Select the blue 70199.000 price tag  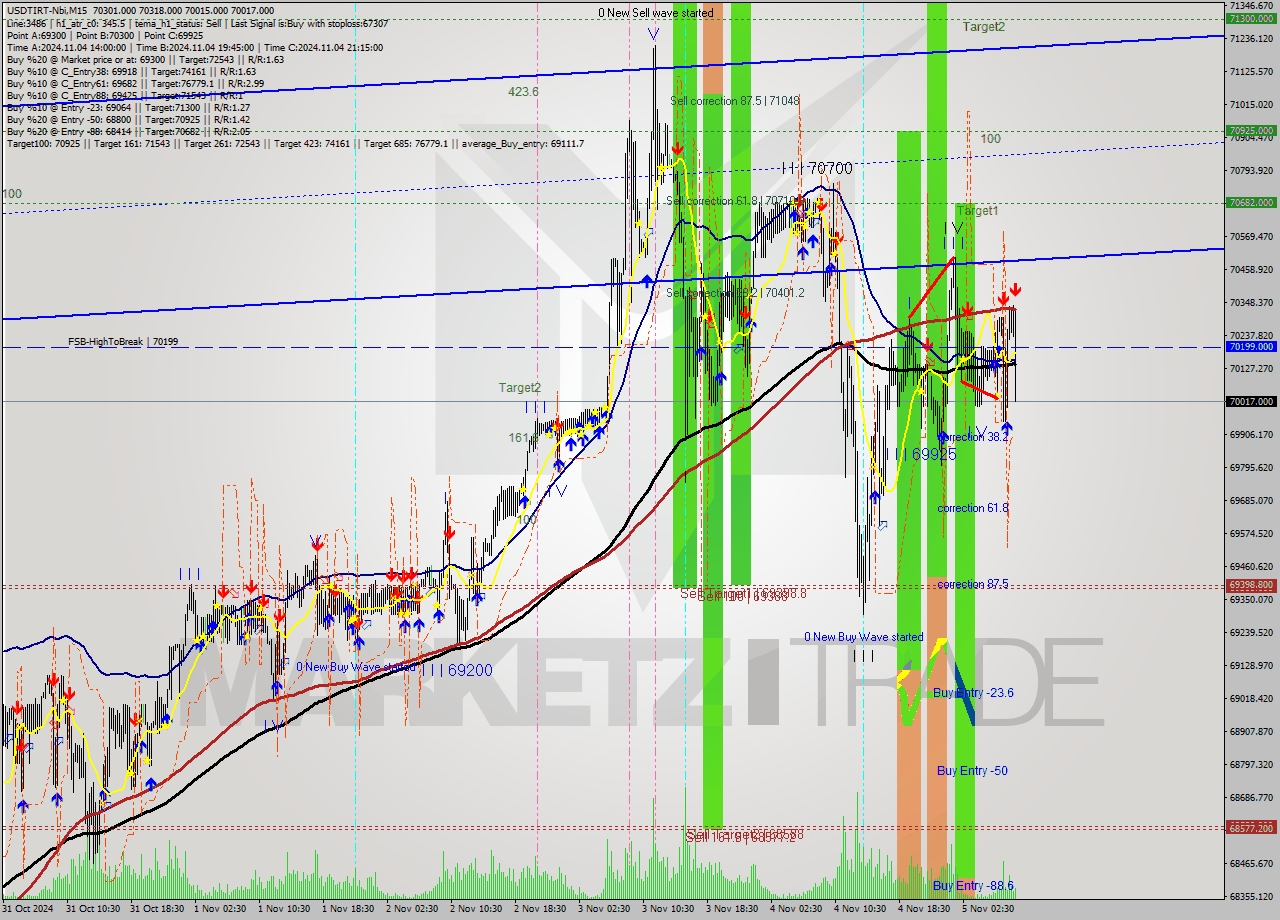(x=1251, y=347)
